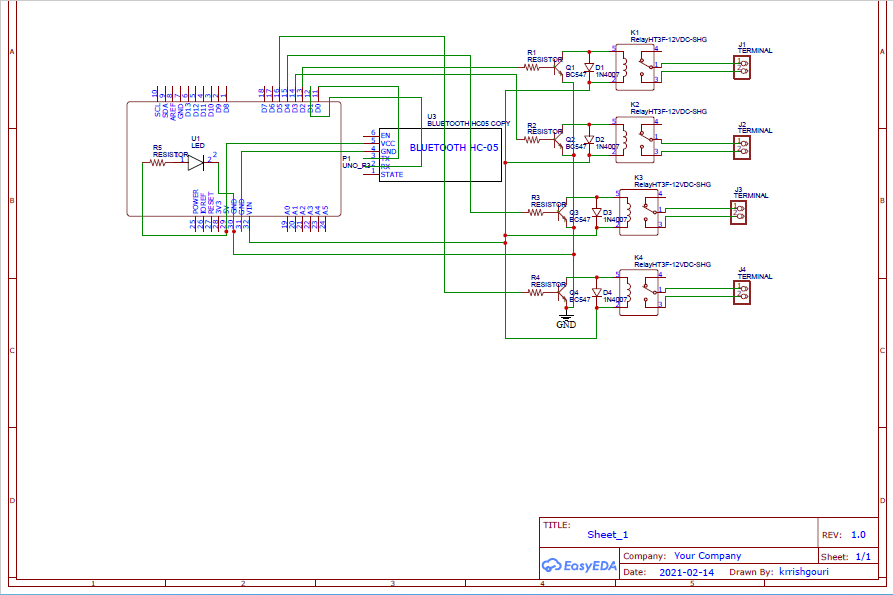Select the Q3 BC547 transistor symbol
This screenshot has width=893, height=595.
pyautogui.click(x=561, y=213)
